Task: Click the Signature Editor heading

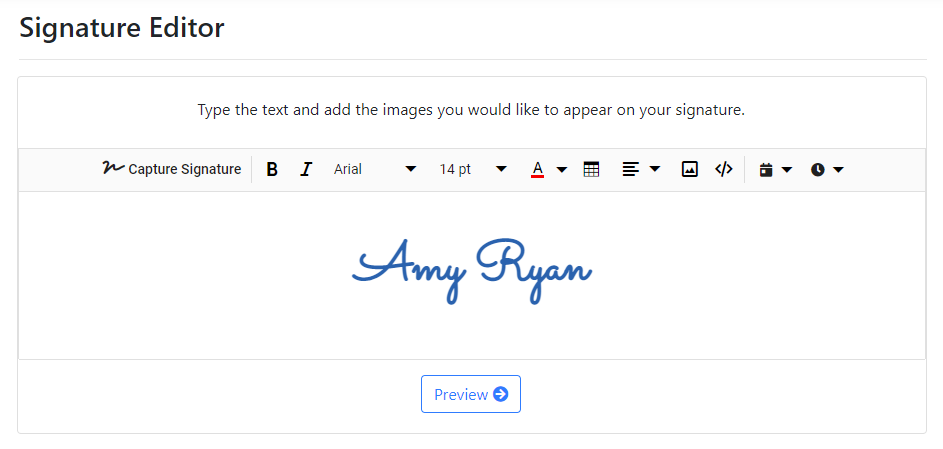Action: [122, 28]
